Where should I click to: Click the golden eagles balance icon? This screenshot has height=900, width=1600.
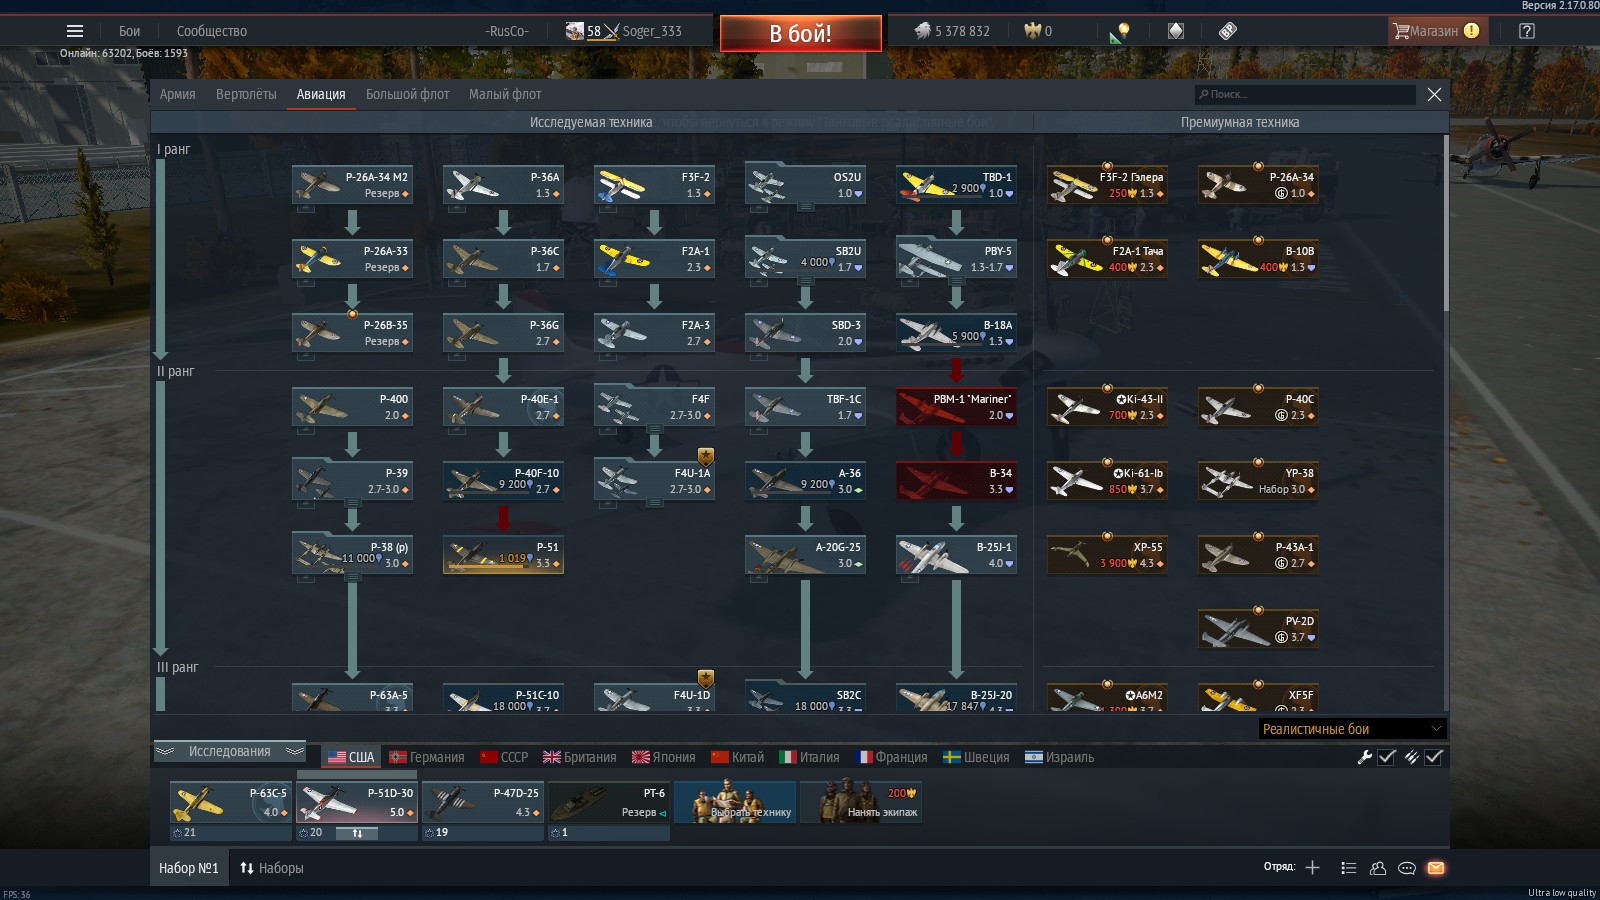[x=1038, y=31]
